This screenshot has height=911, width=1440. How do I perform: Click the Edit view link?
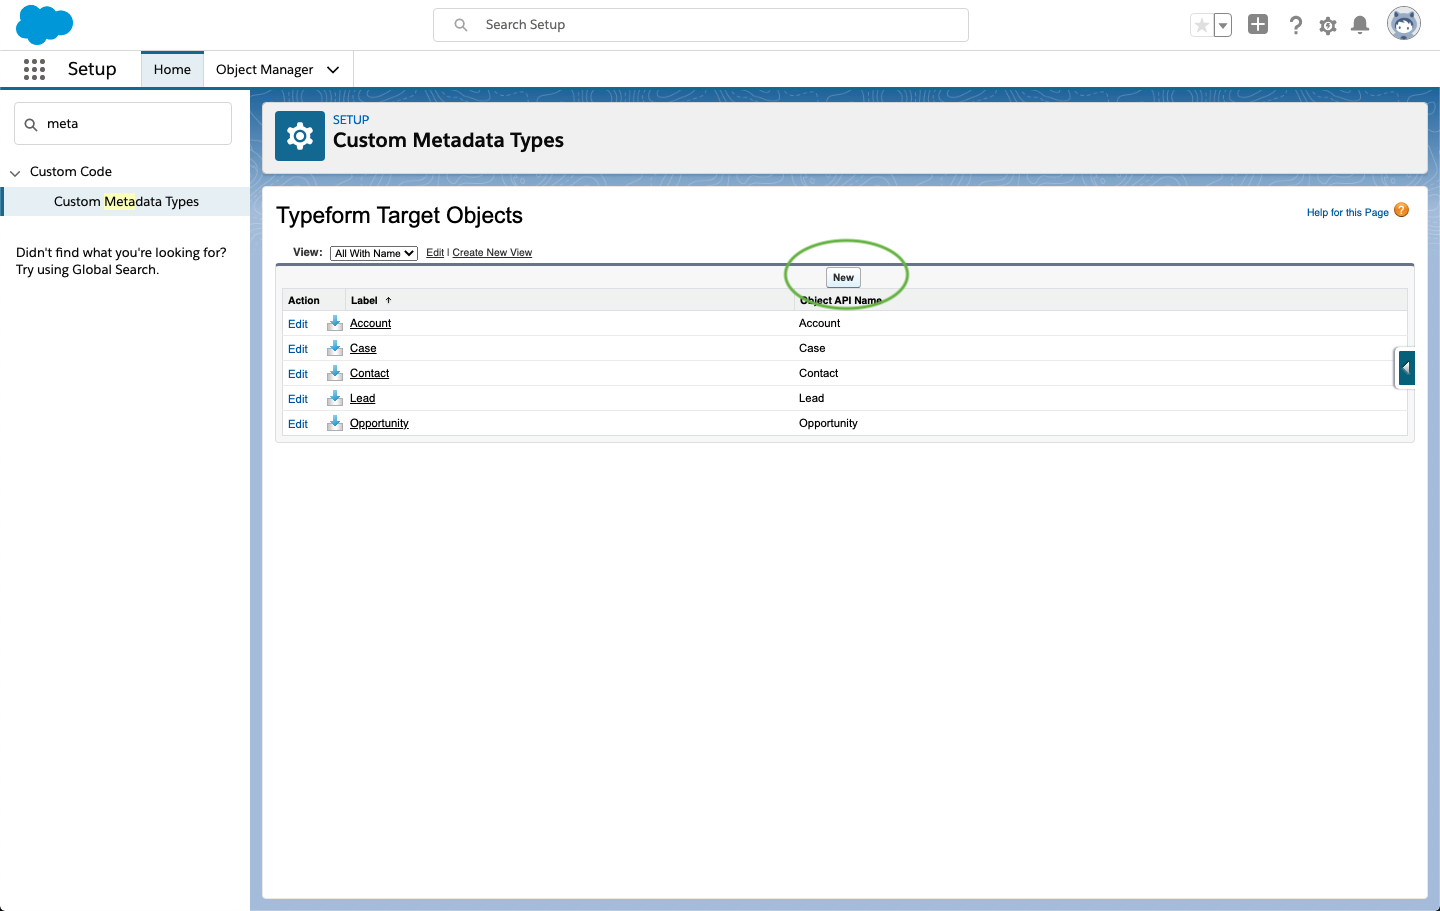[435, 253]
